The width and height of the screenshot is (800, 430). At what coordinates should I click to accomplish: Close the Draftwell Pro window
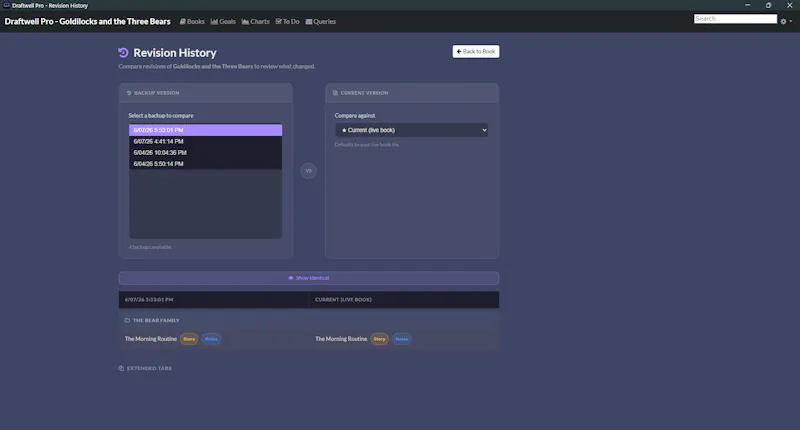(789, 5)
